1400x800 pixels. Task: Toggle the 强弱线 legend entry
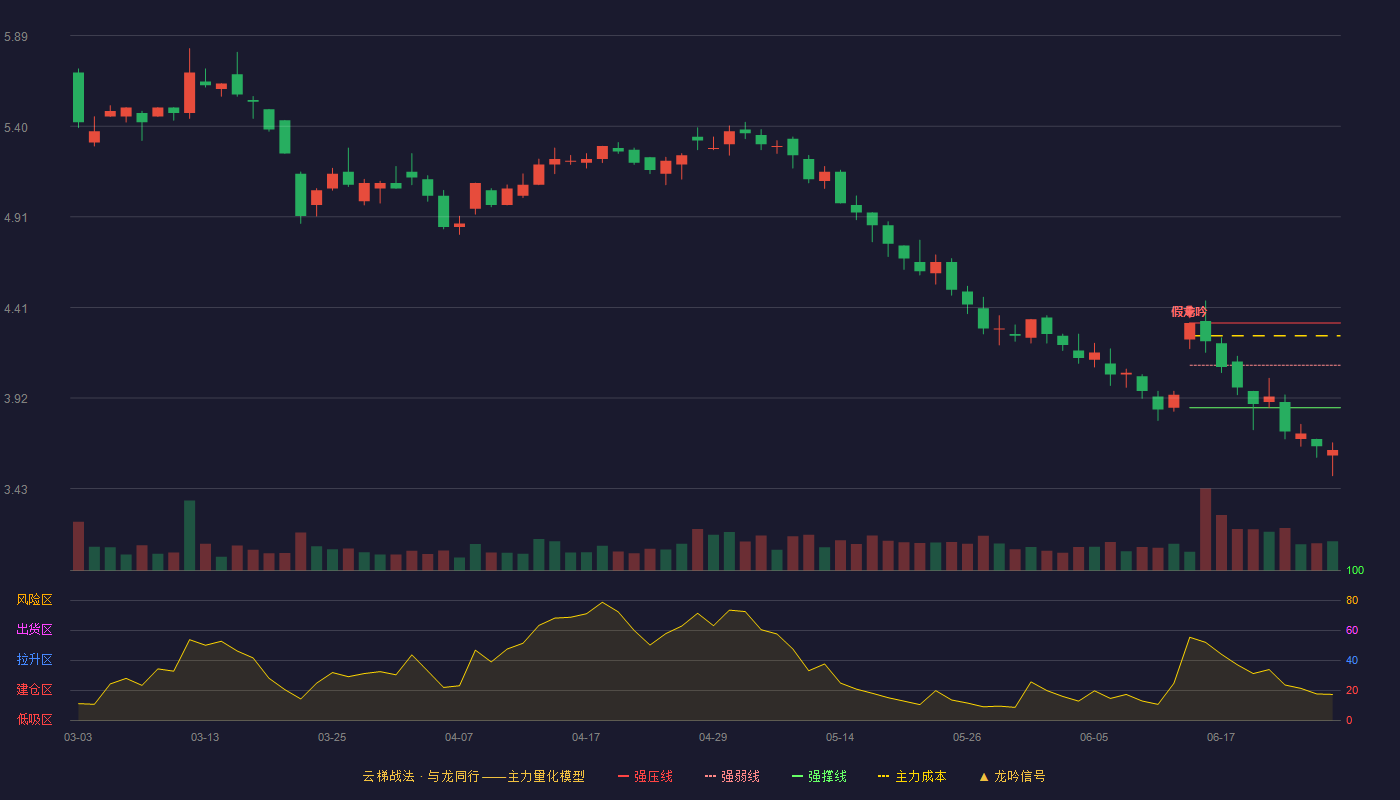(x=732, y=776)
